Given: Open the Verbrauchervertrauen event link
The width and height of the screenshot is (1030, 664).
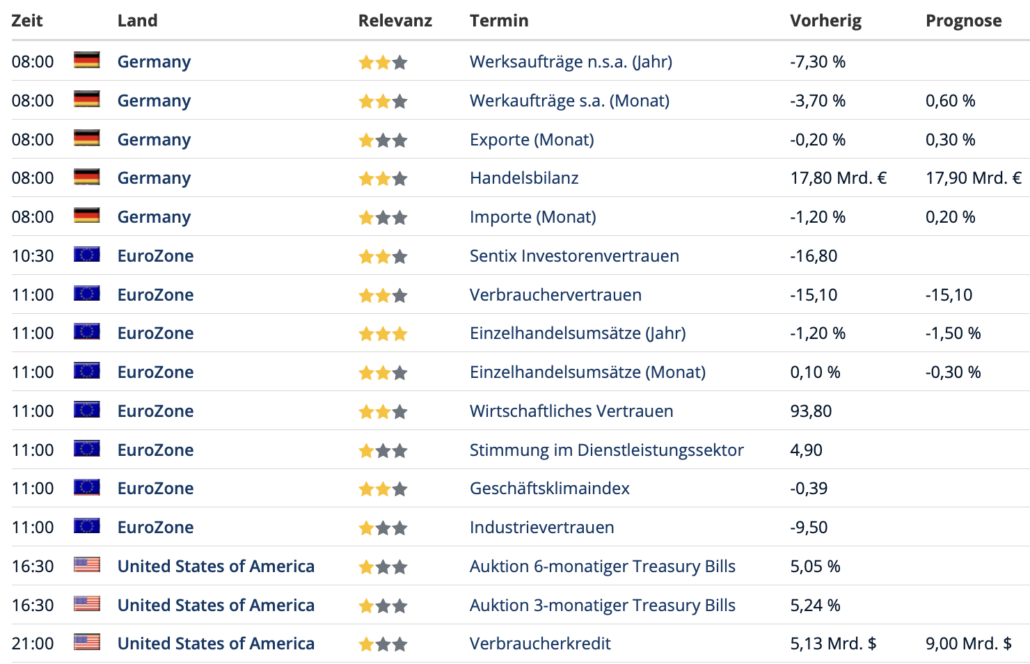Looking at the screenshot, I should point(555,294).
